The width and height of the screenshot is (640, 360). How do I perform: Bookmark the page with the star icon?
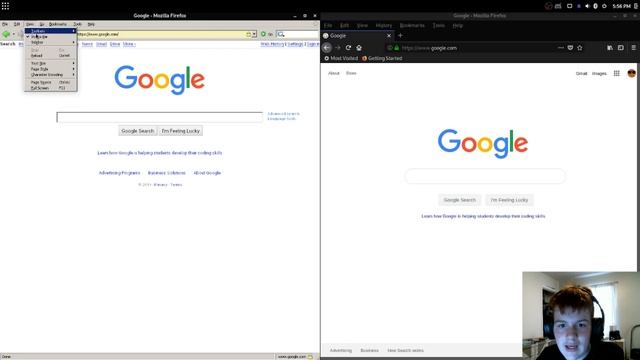click(x=580, y=48)
